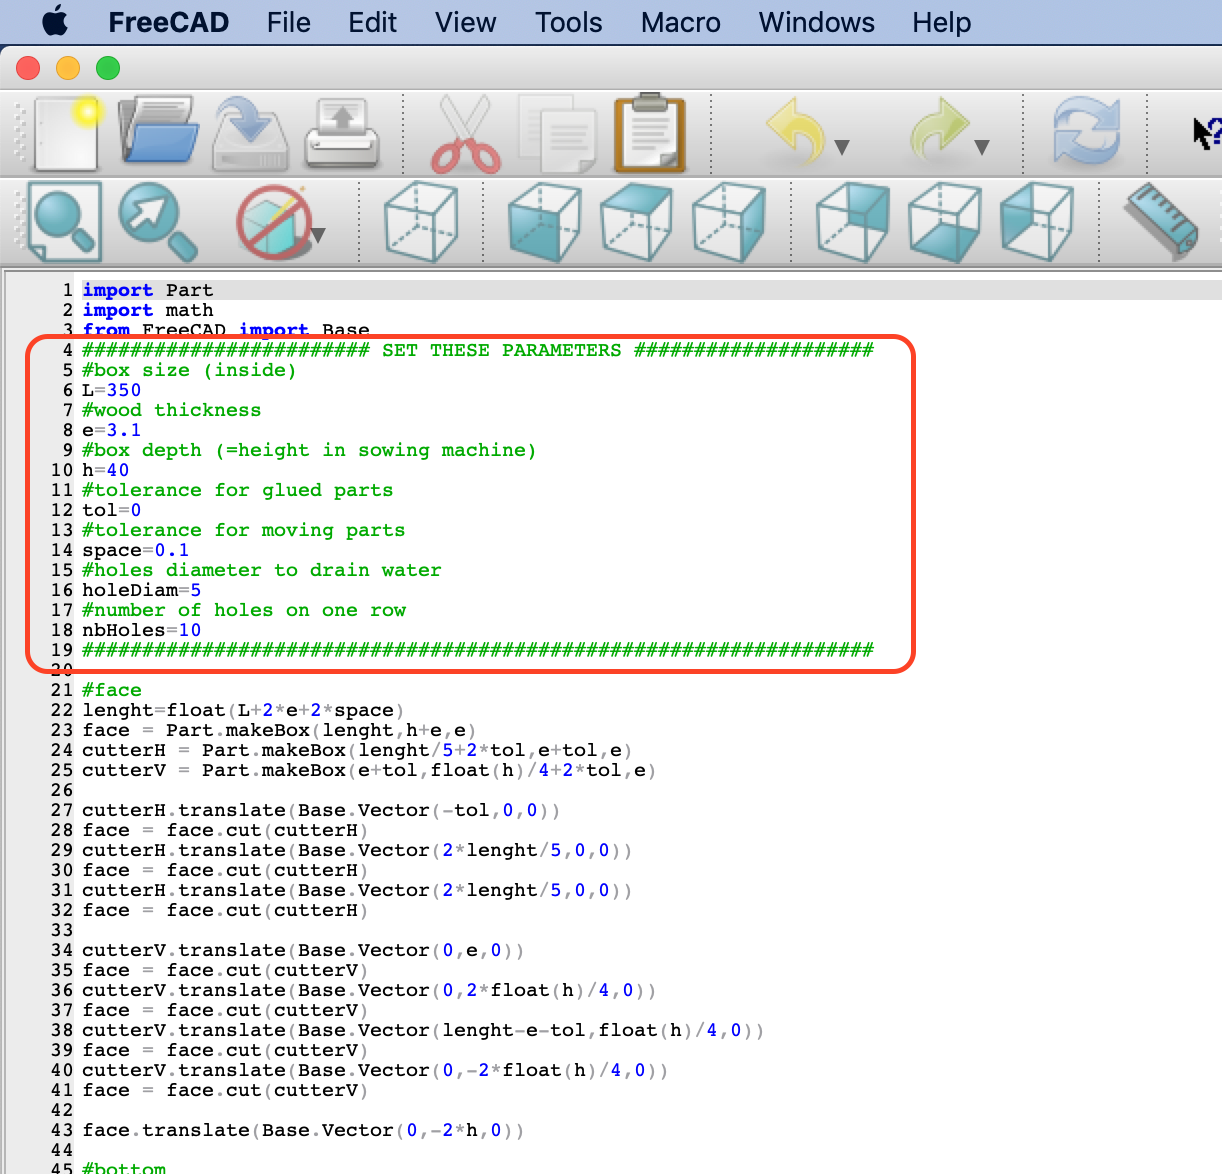Click the 'cutterH = Part.makeBox' line
This screenshot has height=1174, width=1222.
tap(357, 750)
